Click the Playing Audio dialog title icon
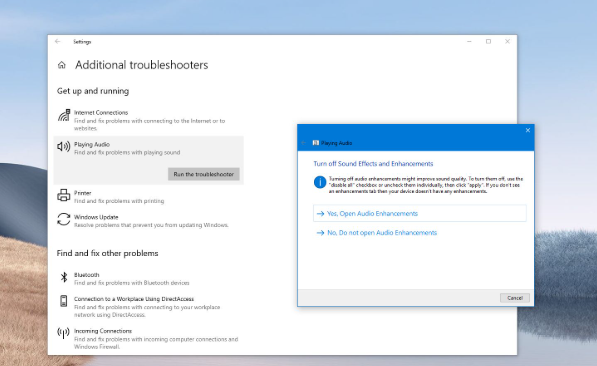This screenshot has width=597, height=366. (316, 143)
